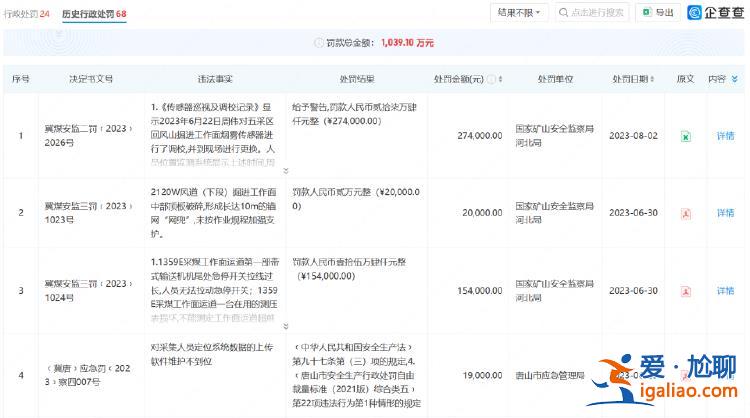Select the 历史行政处罚 68 tab

[93, 14]
